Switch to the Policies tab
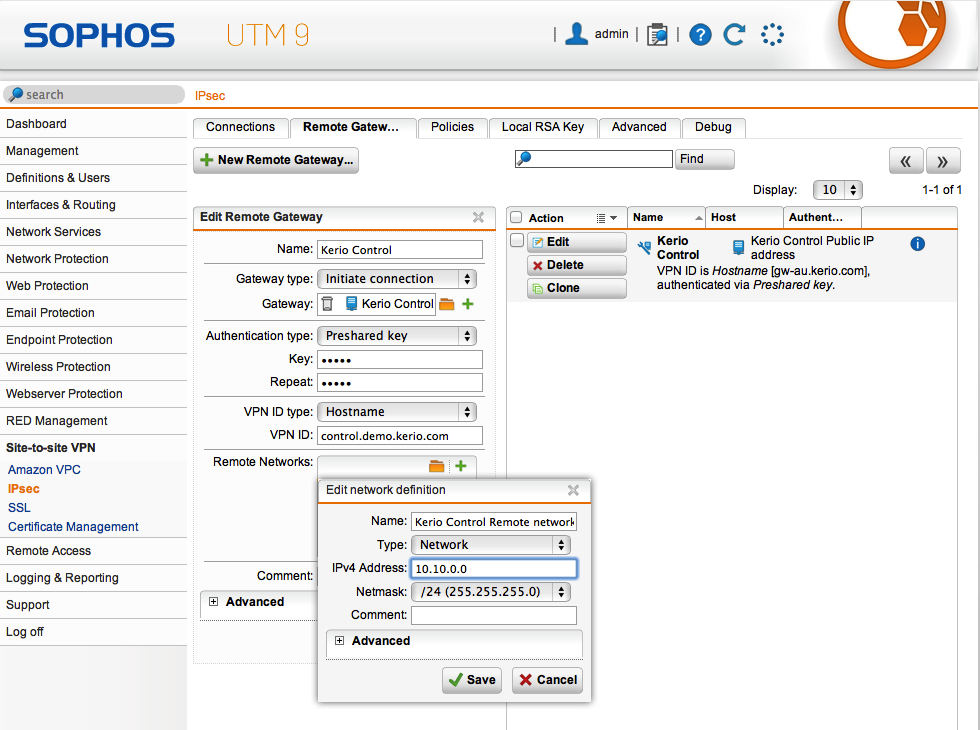 pyautogui.click(x=452, y=127)
